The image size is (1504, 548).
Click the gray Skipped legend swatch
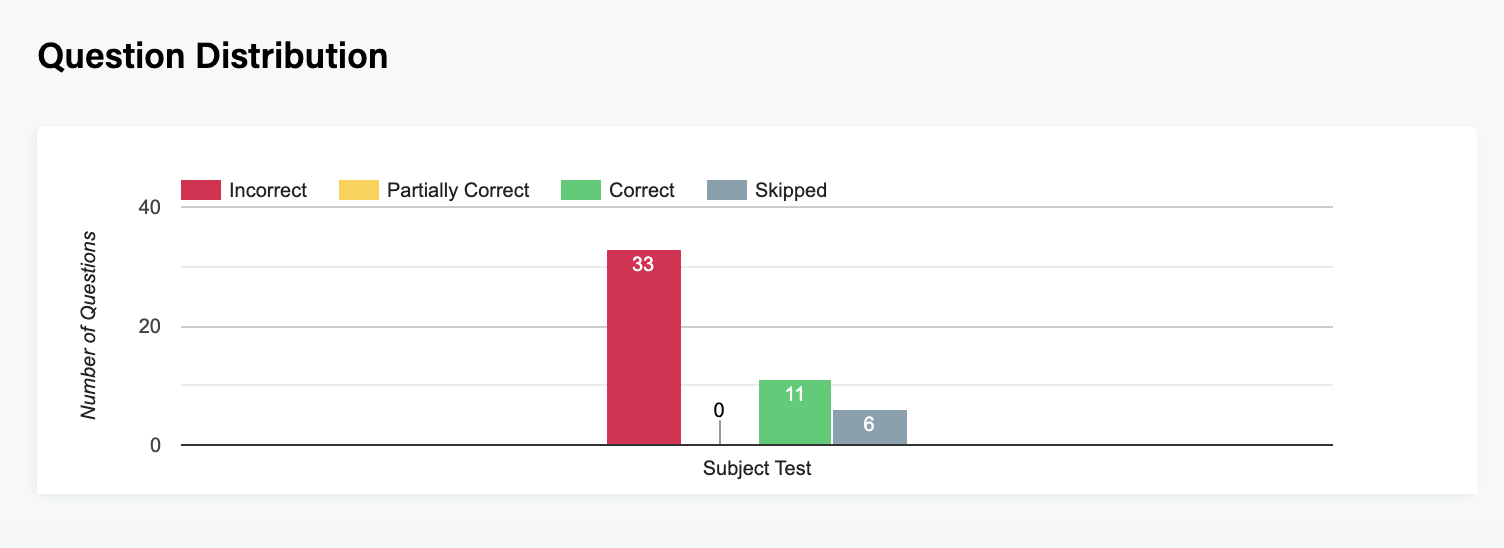(727, 190)
